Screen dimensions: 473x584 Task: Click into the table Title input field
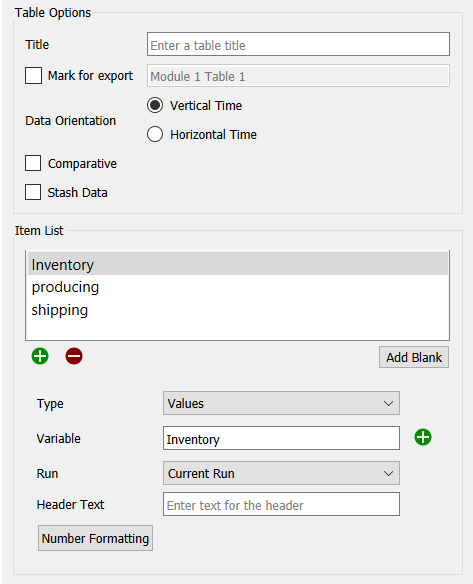click(x=298, y=44)
